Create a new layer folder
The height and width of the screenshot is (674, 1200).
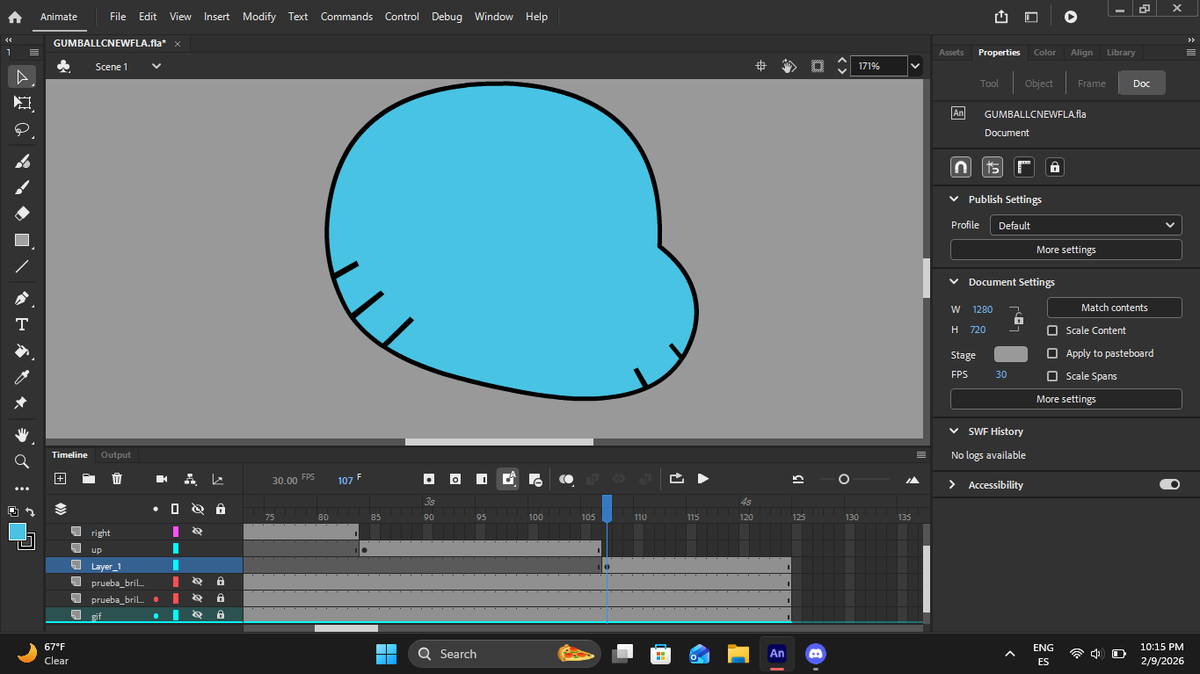pos(88,479)
